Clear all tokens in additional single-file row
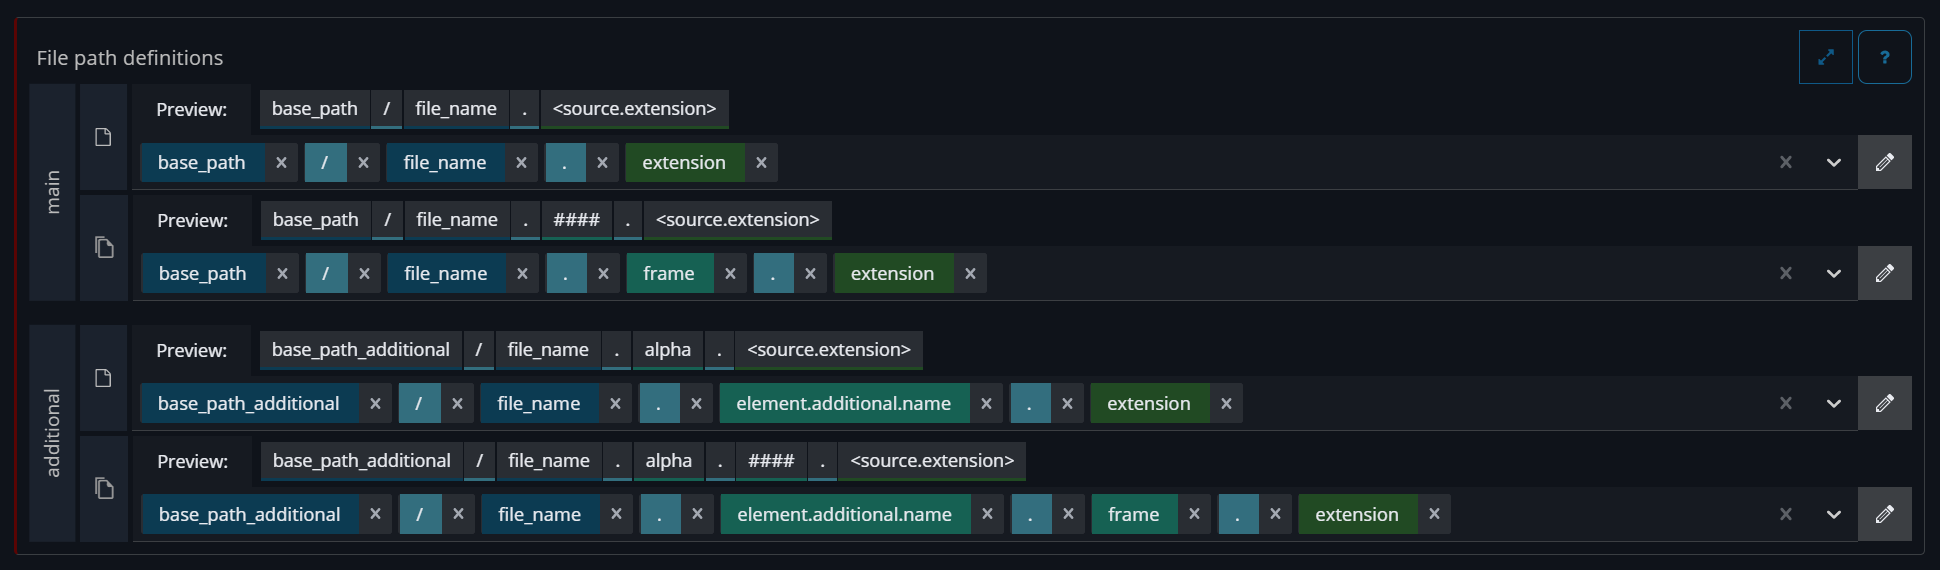Screen dimensions: 1940x570 click(x=1785, y=403)
